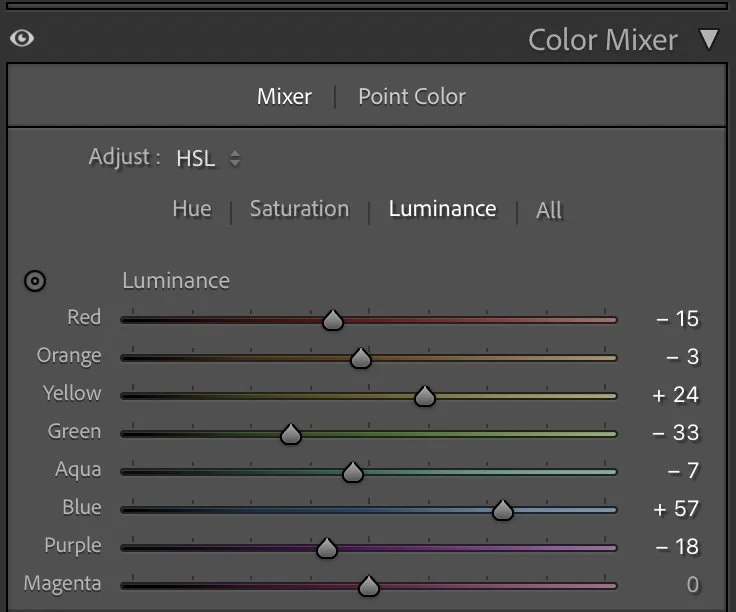Select the Saturation tab
The height and width of the screenshot is (612, 736).
[300, 208]
